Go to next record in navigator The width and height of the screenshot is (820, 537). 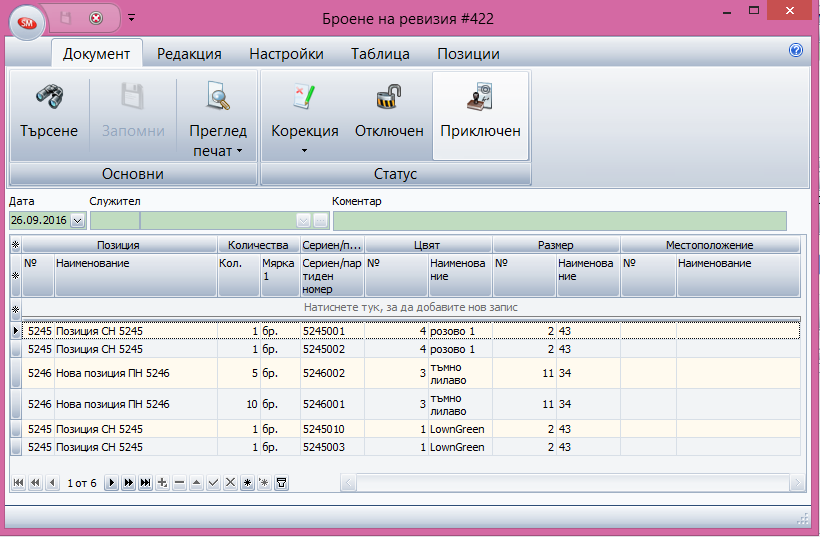pos(111,483)
